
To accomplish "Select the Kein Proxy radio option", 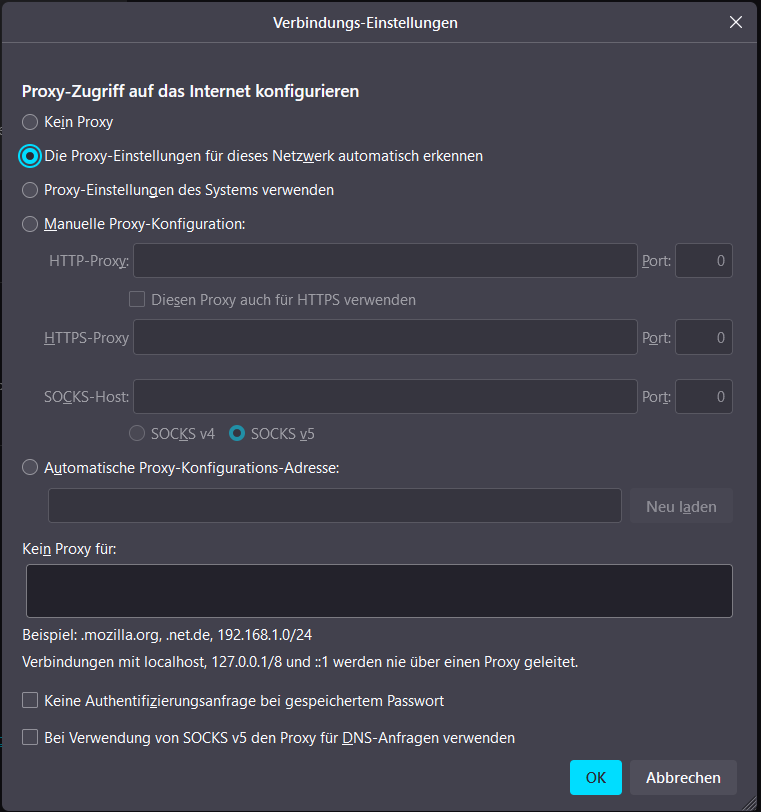I will [x=31, y=122].
